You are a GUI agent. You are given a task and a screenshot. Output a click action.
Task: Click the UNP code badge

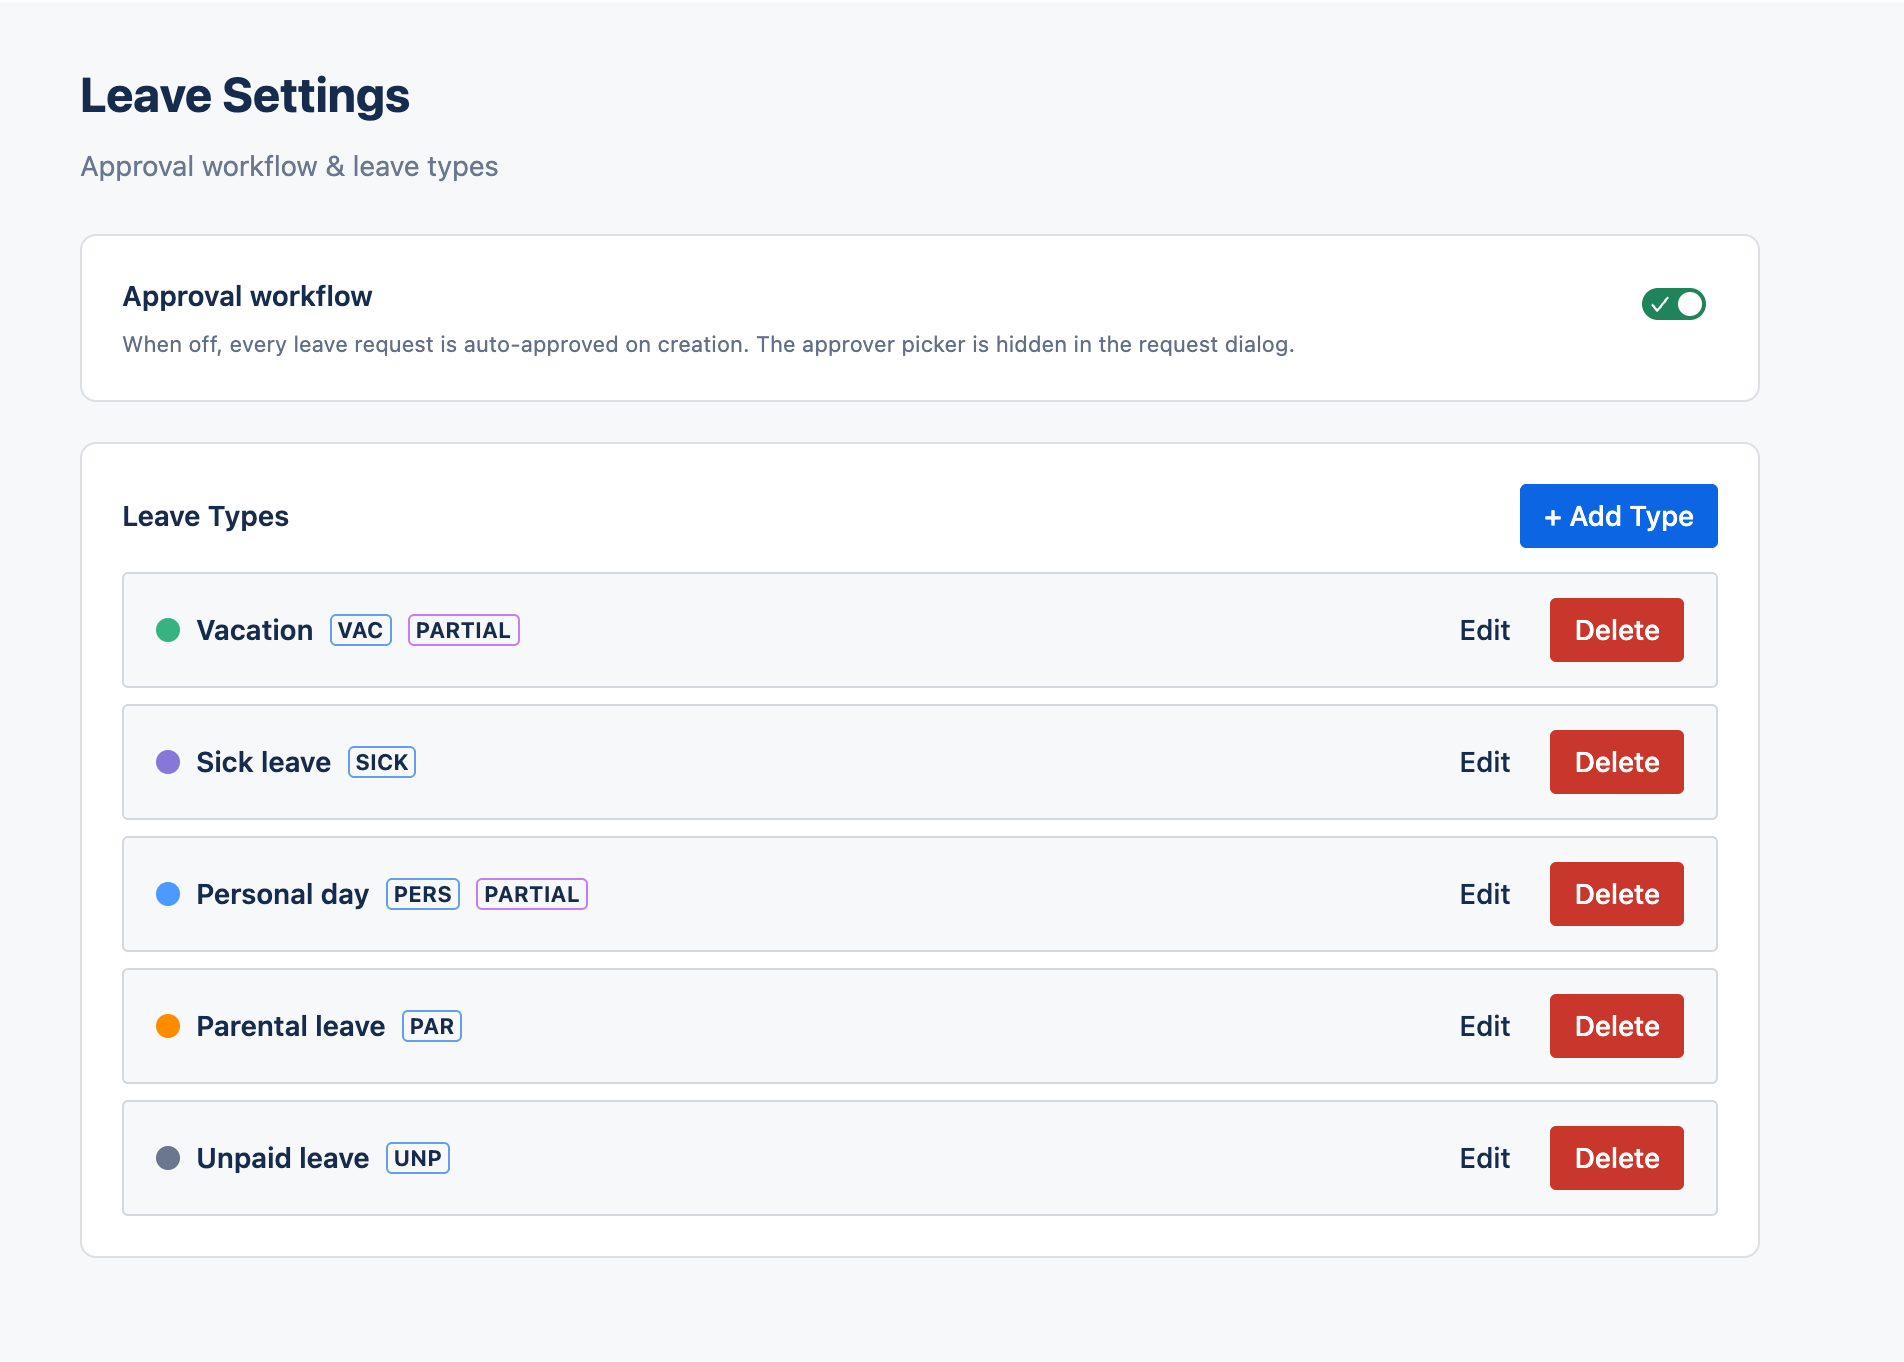417,1158
